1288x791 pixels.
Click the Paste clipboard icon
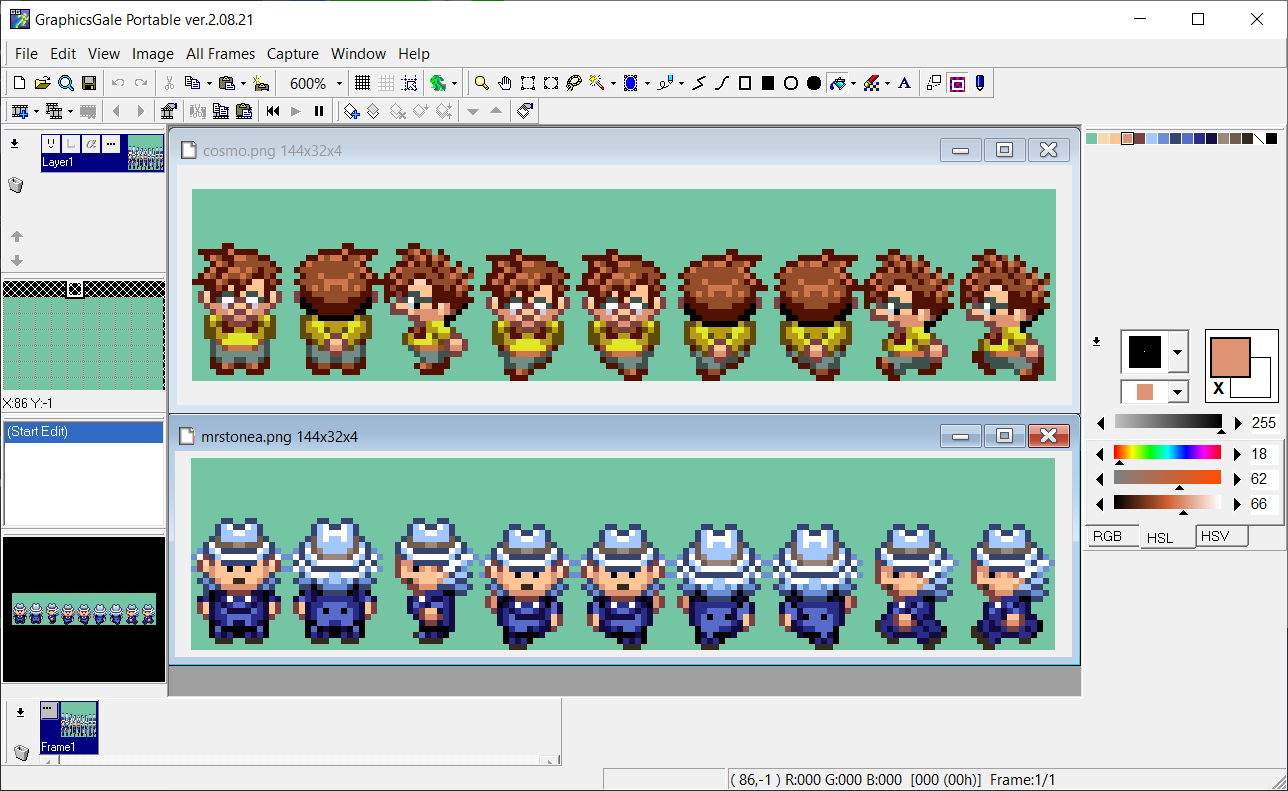226,83
